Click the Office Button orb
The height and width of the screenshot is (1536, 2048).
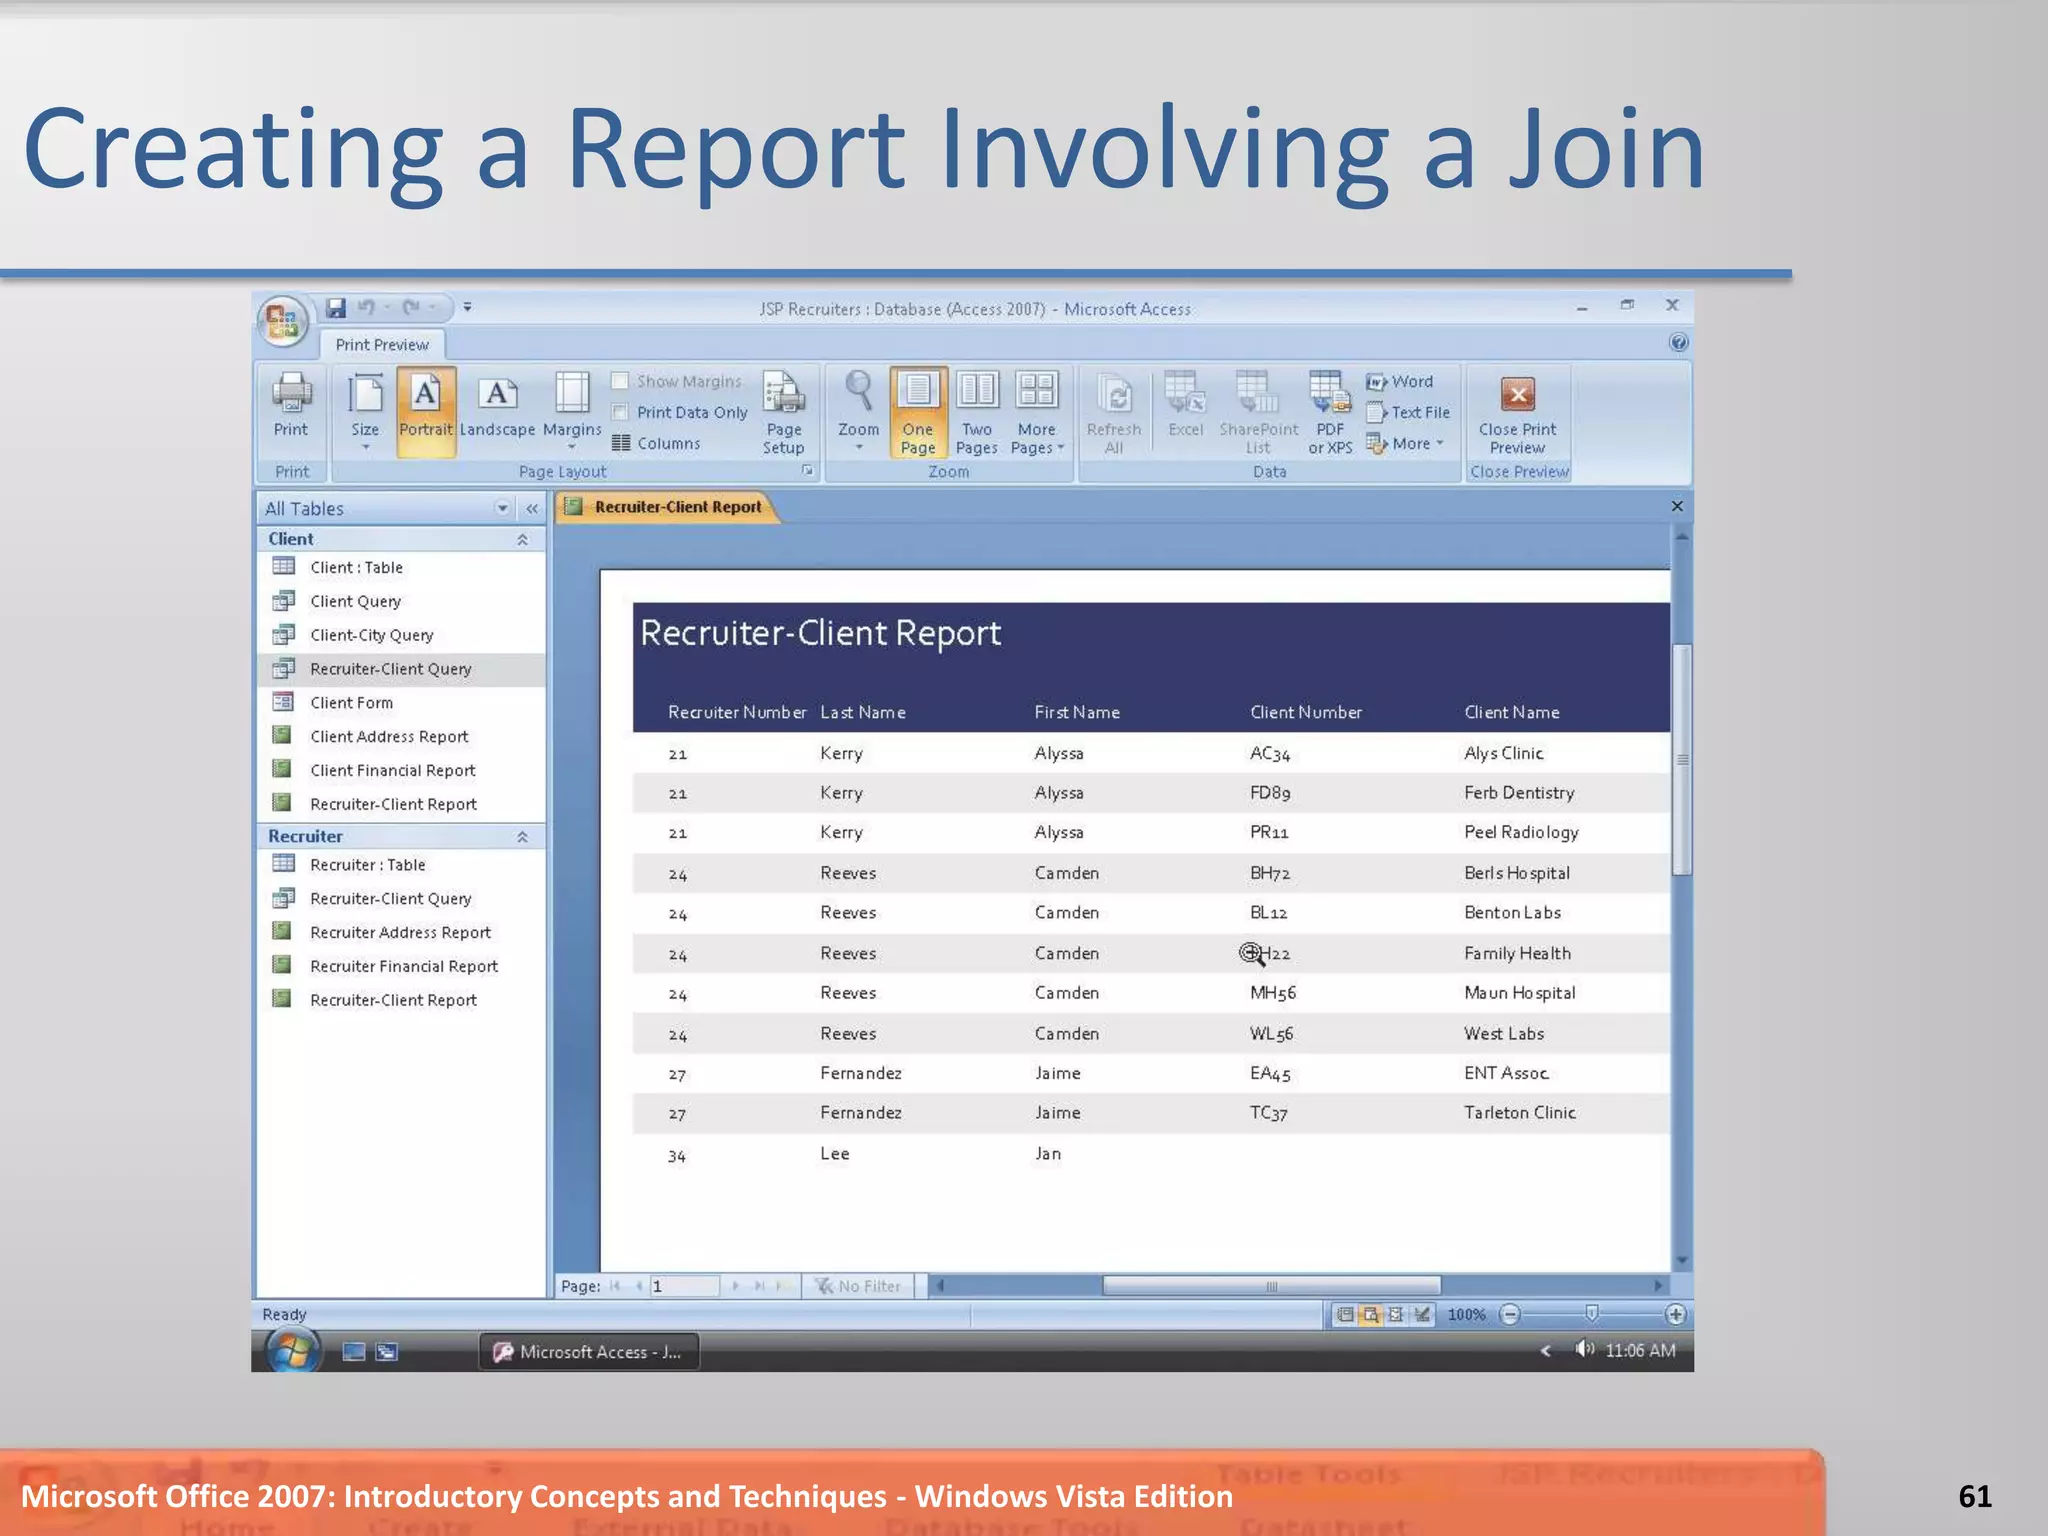[x=284, y=322]
